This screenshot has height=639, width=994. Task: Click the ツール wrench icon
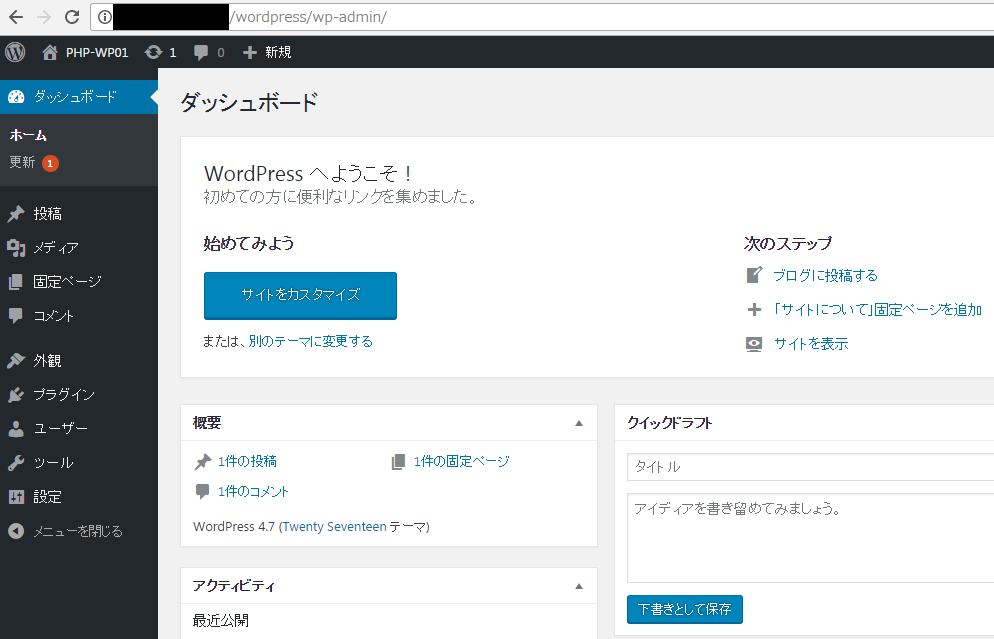point(16,463)
